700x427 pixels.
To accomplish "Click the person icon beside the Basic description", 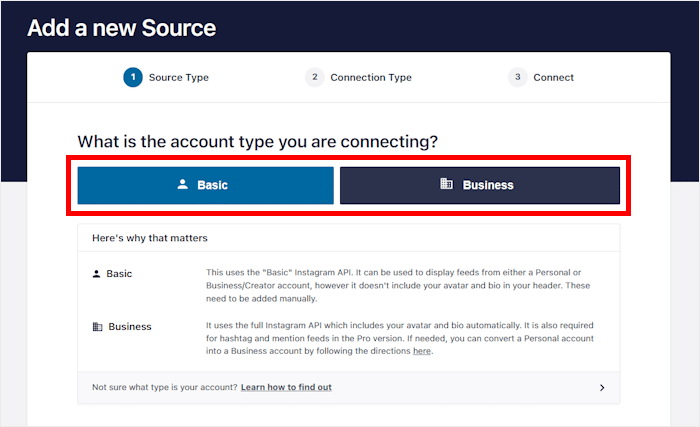I will pyautogui.click(x=96, y=273).
